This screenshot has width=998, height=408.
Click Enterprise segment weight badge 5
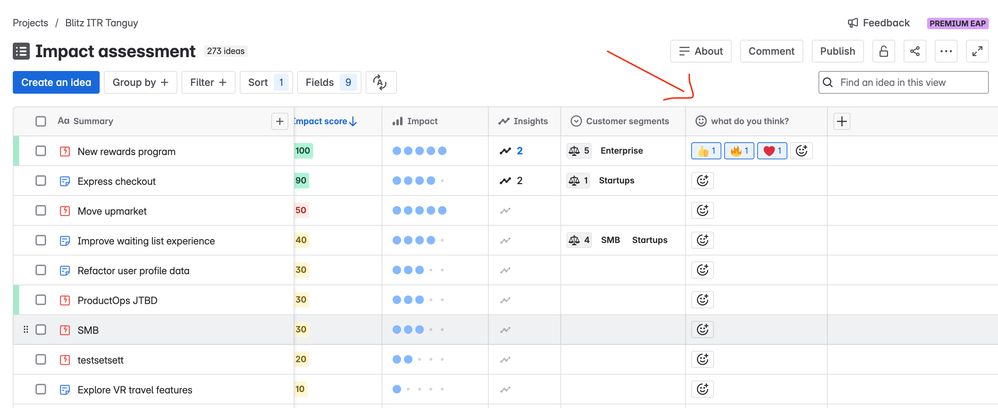pos(579,151)
